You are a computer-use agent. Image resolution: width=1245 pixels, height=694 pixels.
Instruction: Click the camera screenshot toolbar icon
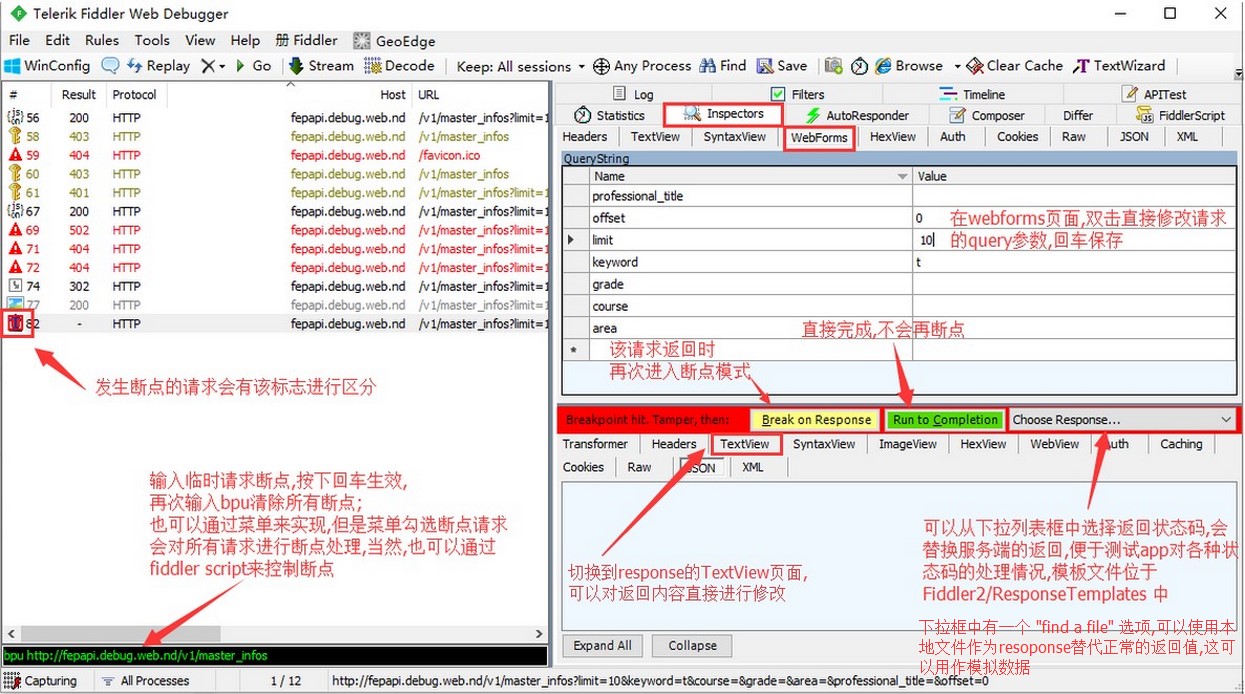coord(833,66)
